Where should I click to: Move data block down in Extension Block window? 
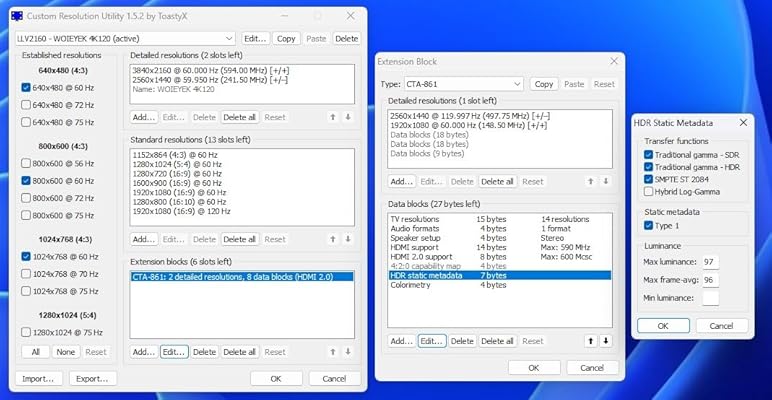coord(606,341)
